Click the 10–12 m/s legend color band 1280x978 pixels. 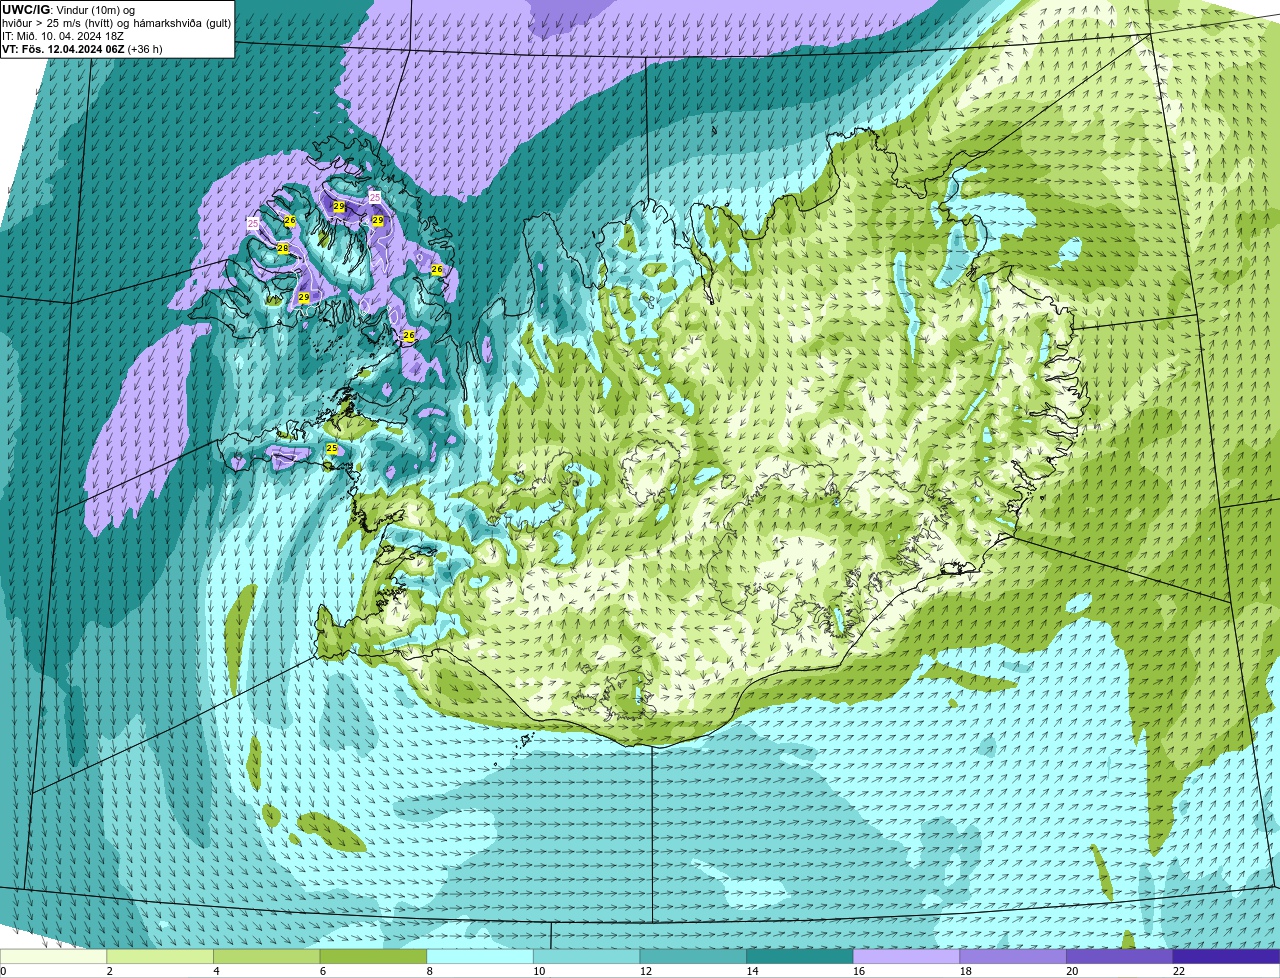point(587,956)
